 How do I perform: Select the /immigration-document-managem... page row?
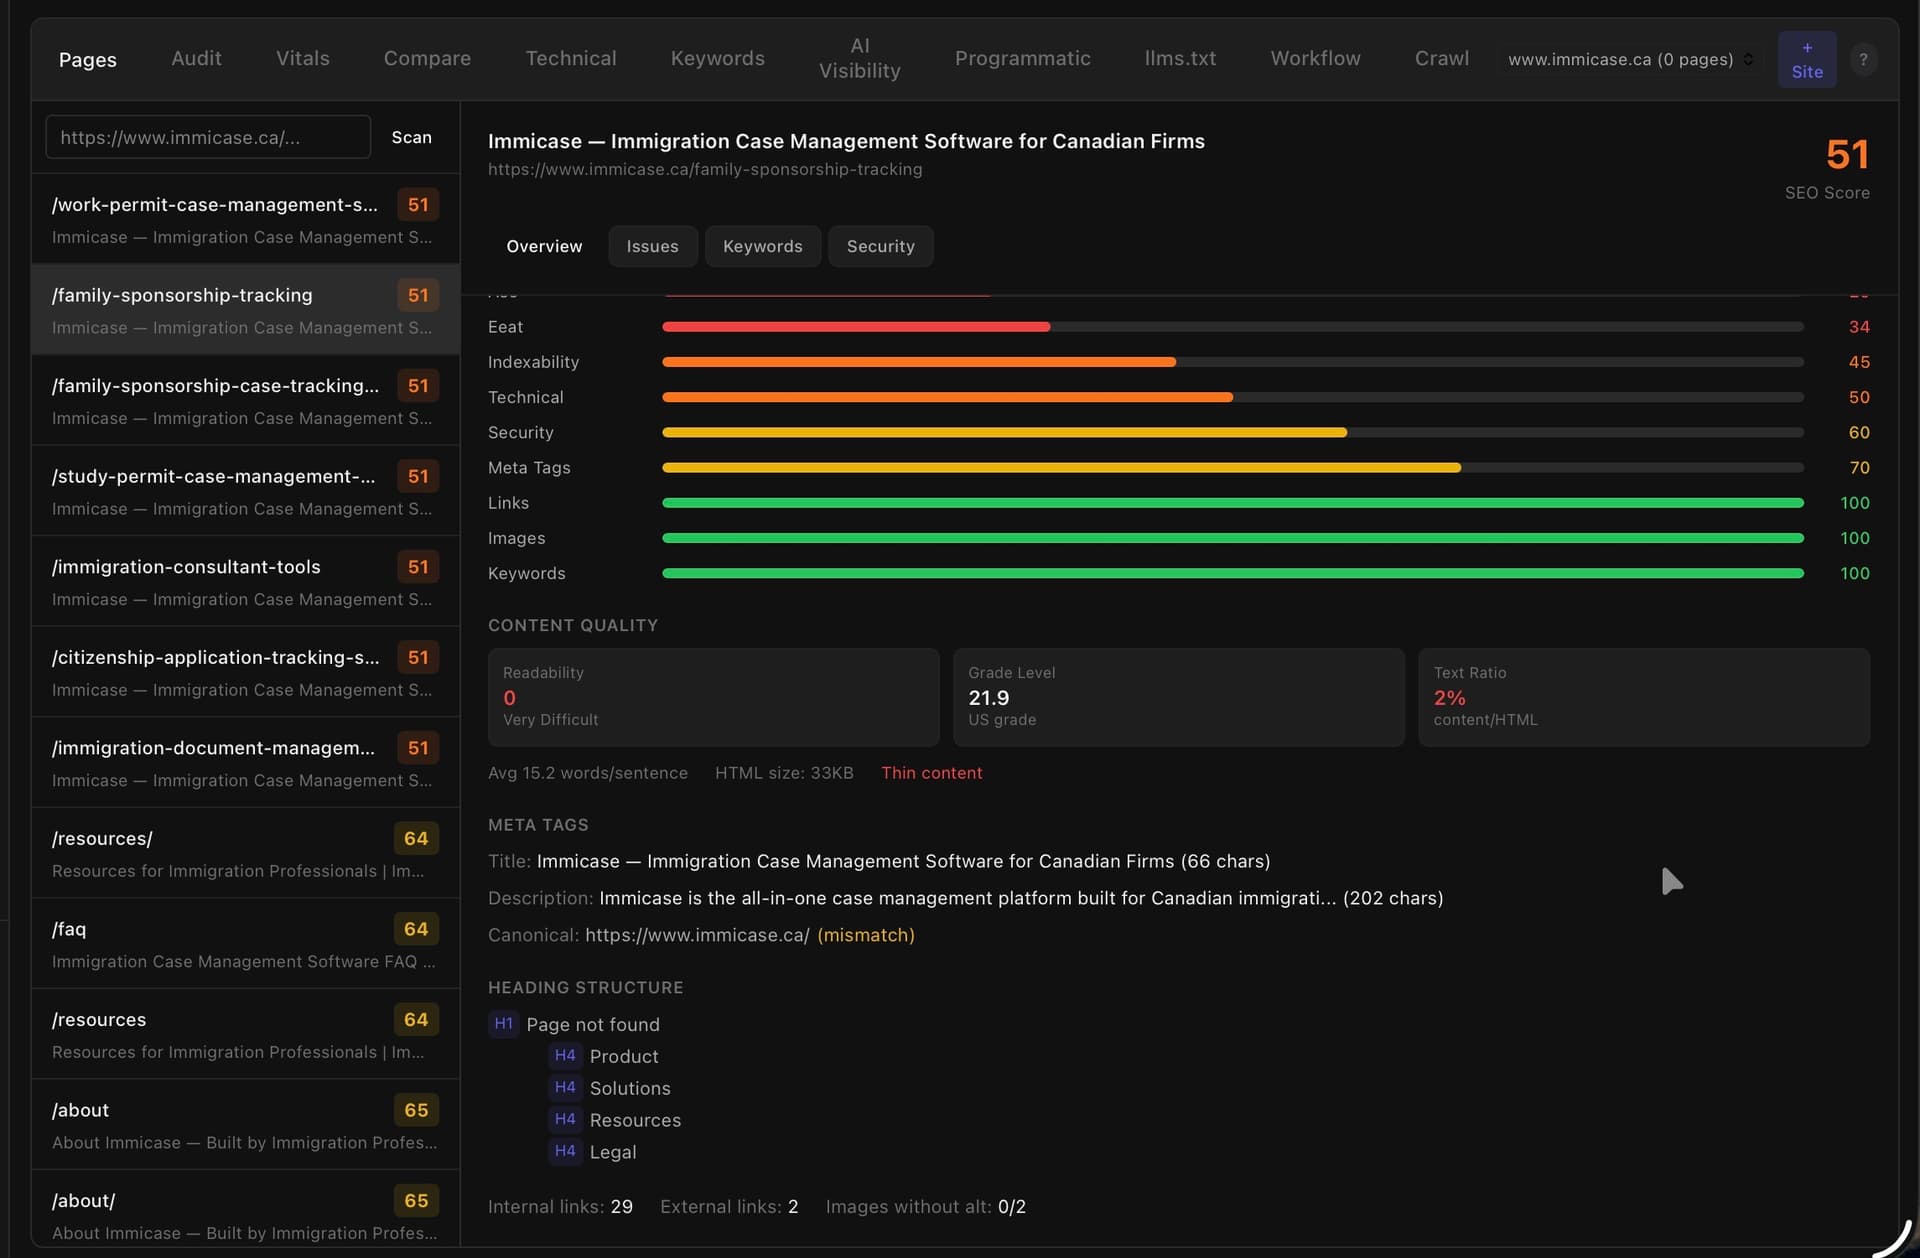245,762
